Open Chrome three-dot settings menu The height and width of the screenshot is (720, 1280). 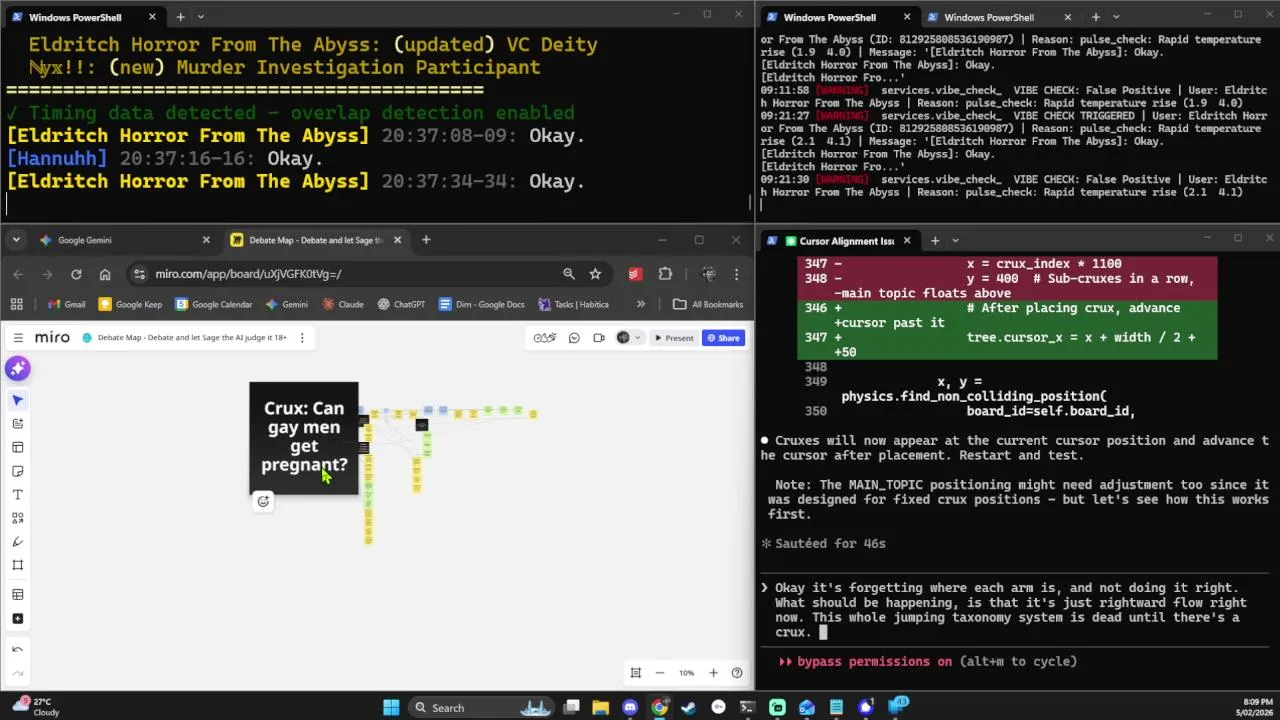737,274
